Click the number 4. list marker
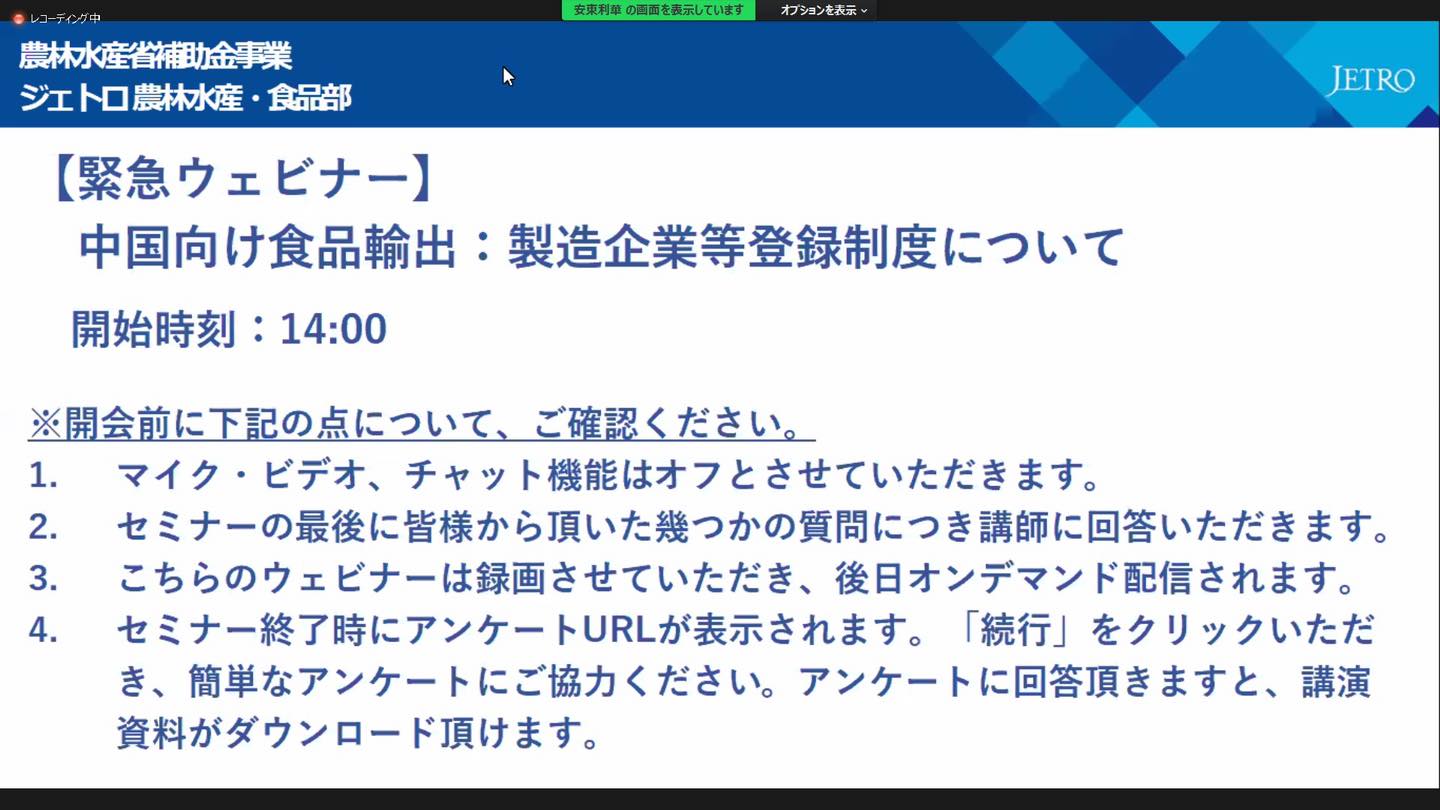 pos(43,631)
